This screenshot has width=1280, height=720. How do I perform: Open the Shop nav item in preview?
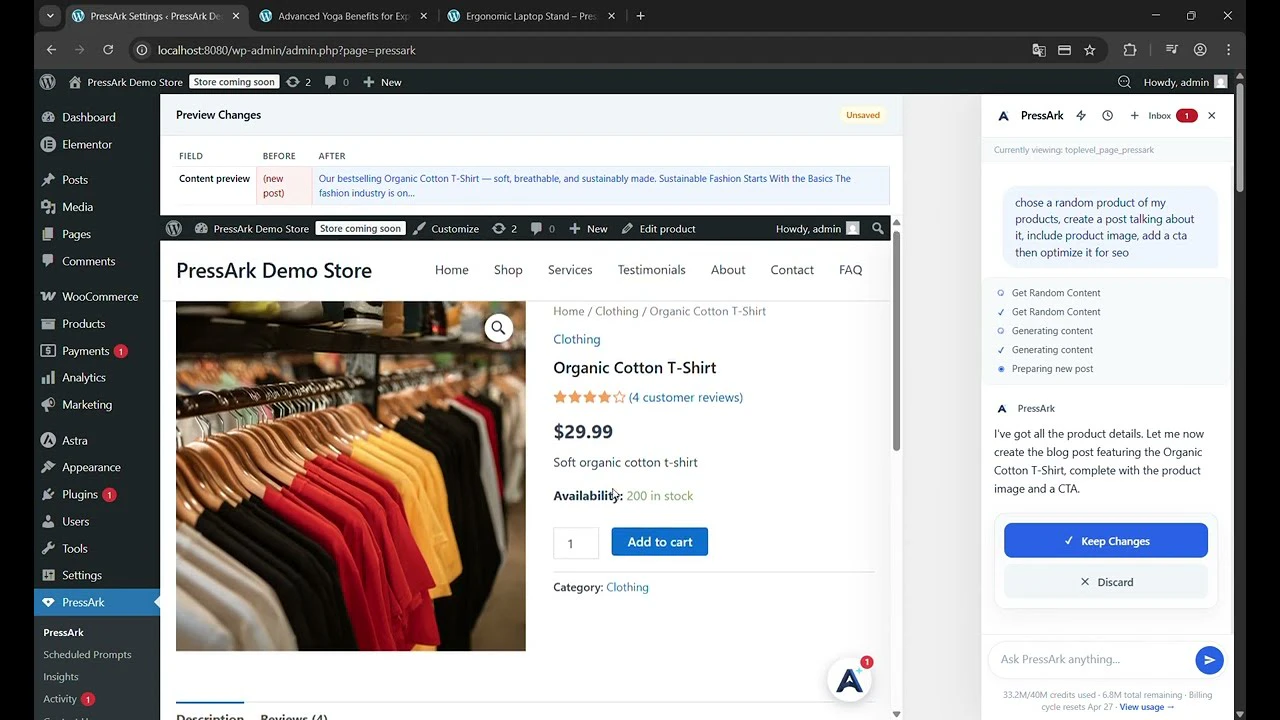point(508,270)
